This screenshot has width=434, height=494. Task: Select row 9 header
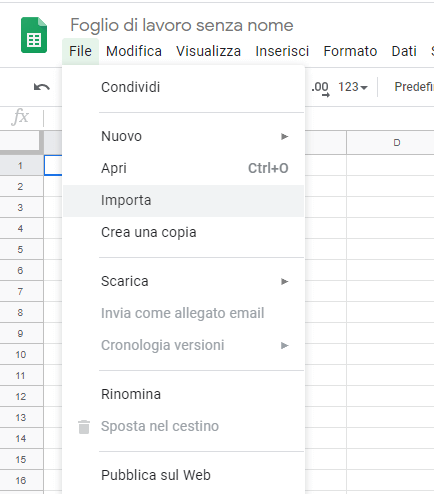coord(21,333)
